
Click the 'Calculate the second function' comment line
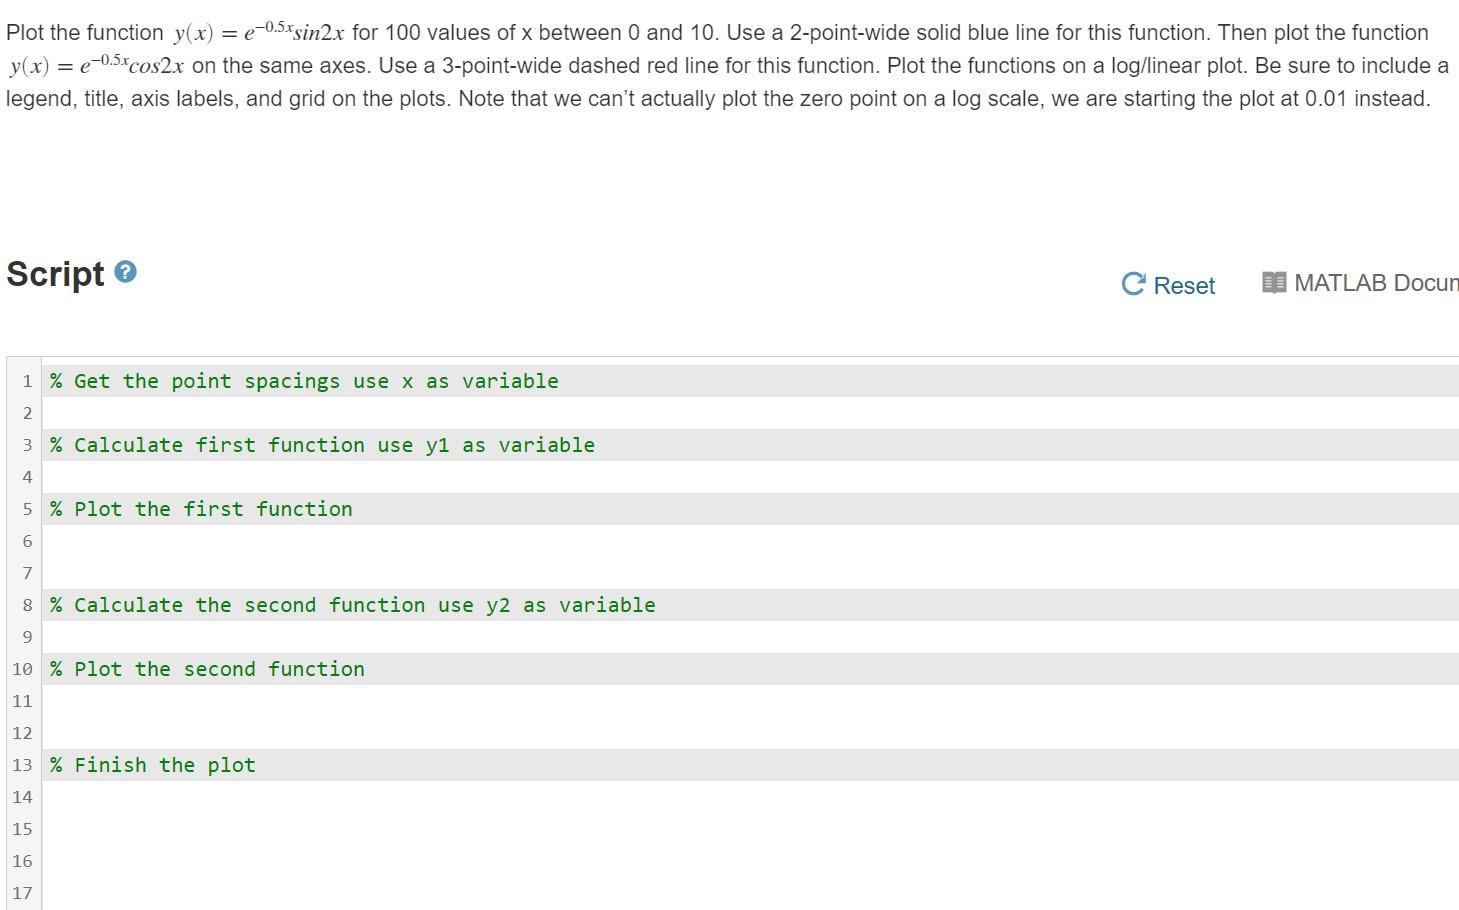tap(352, 604)
